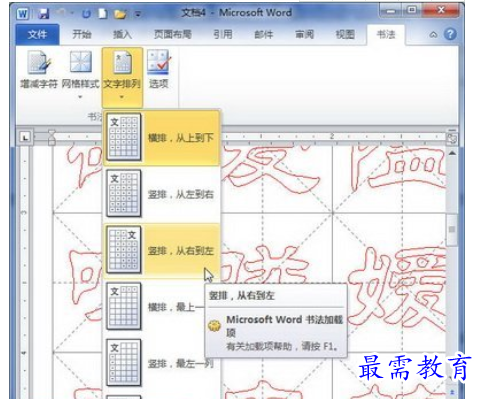Open Word Help question mark icon
Screen dimensions: 480x399
click(x=450, y=34)
